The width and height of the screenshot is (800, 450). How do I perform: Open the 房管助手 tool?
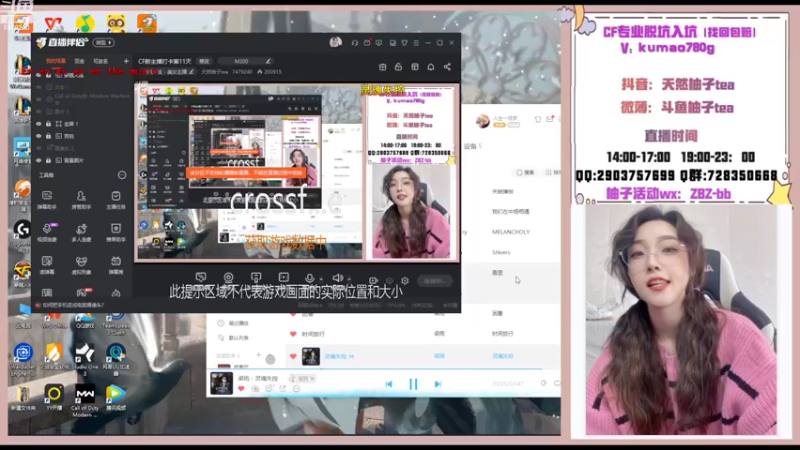(x=81, y=199)
